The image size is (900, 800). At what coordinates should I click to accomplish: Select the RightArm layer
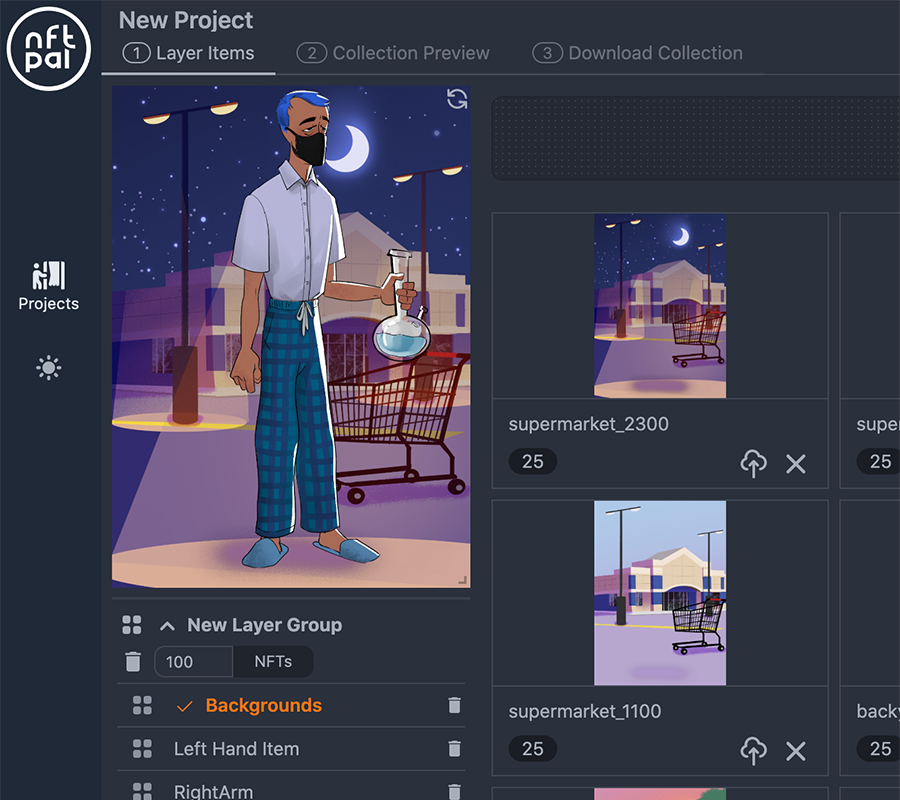(x=214, y=791)
